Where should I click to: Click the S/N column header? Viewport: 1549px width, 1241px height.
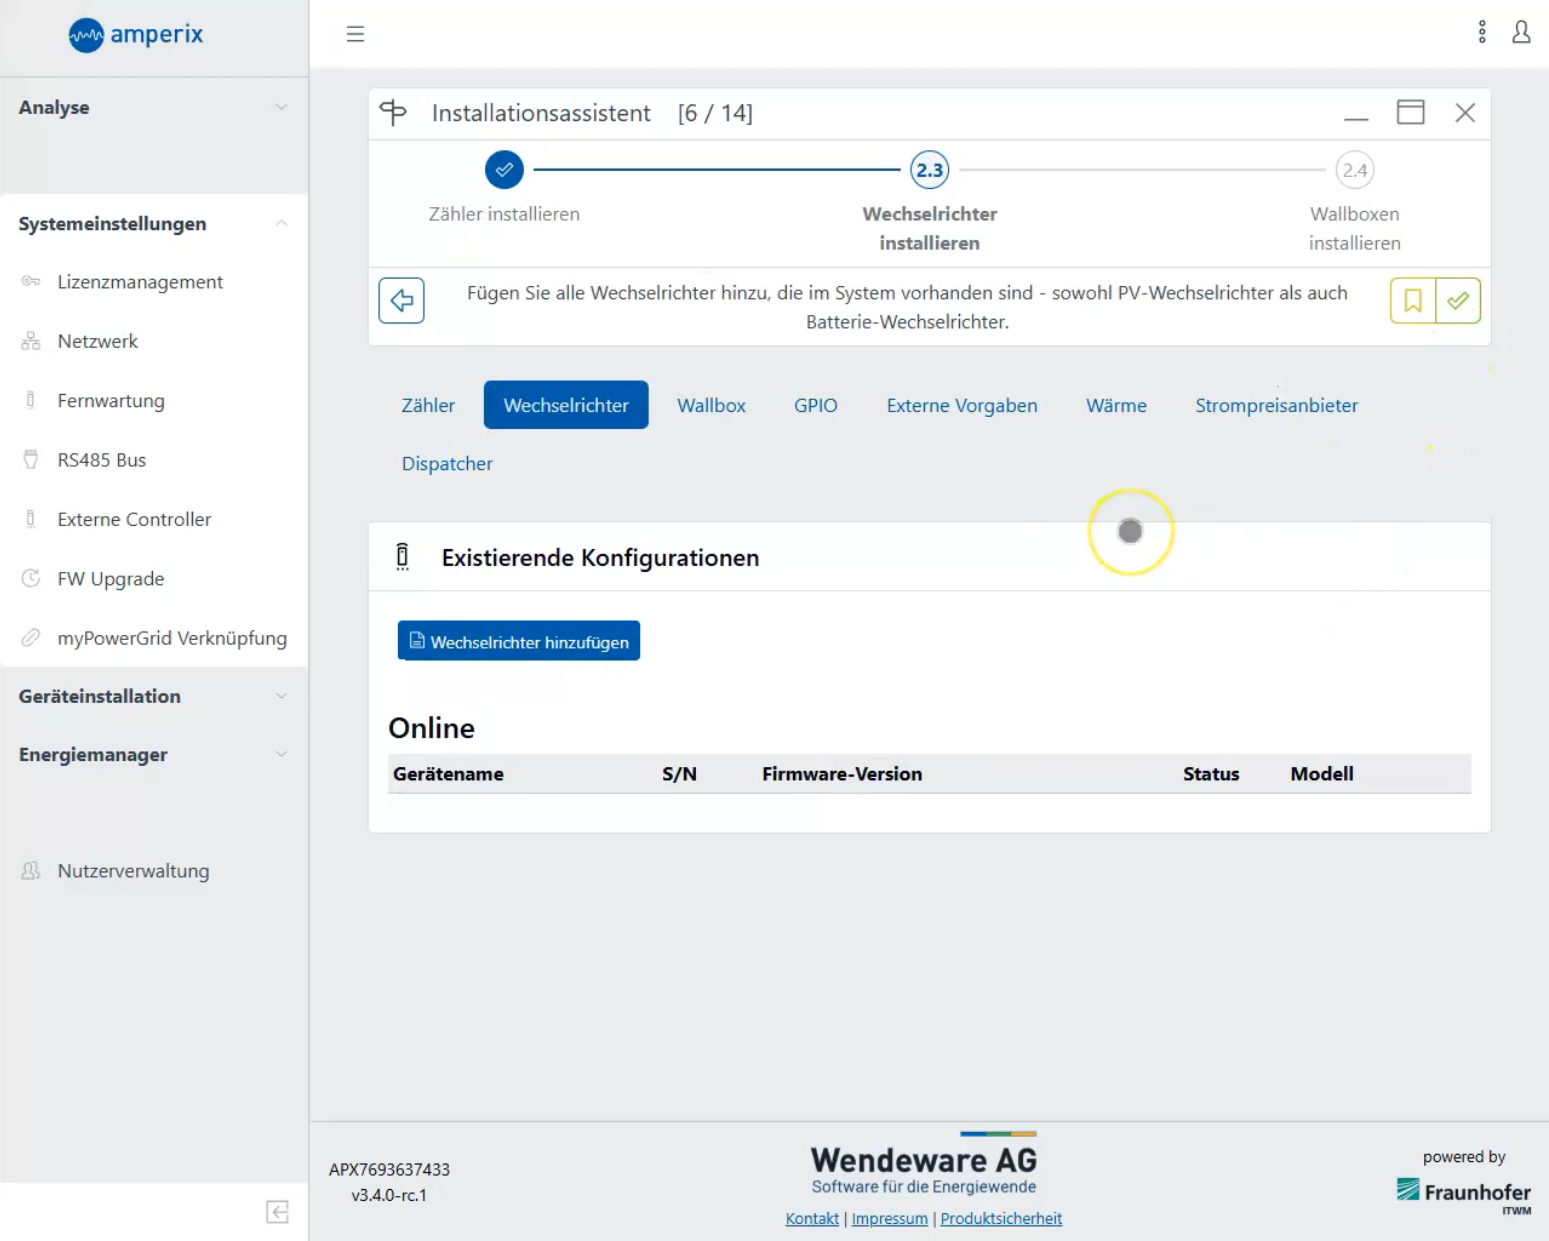[x=680, y=774]
